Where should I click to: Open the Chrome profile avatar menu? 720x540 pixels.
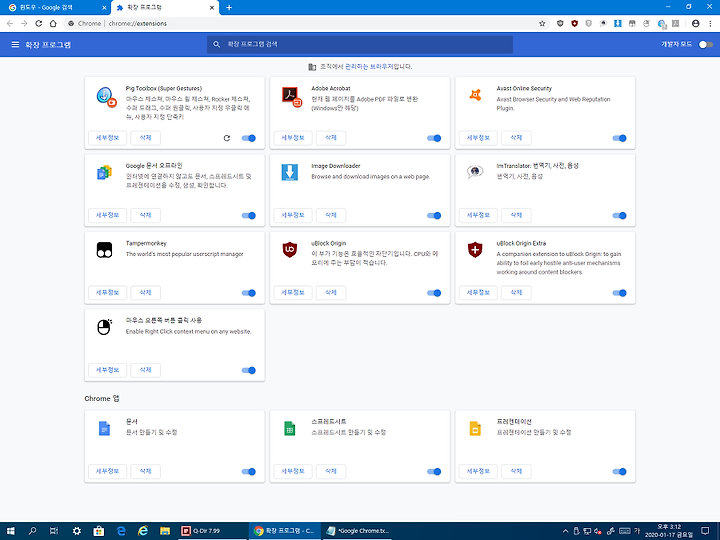coord(696,23)
